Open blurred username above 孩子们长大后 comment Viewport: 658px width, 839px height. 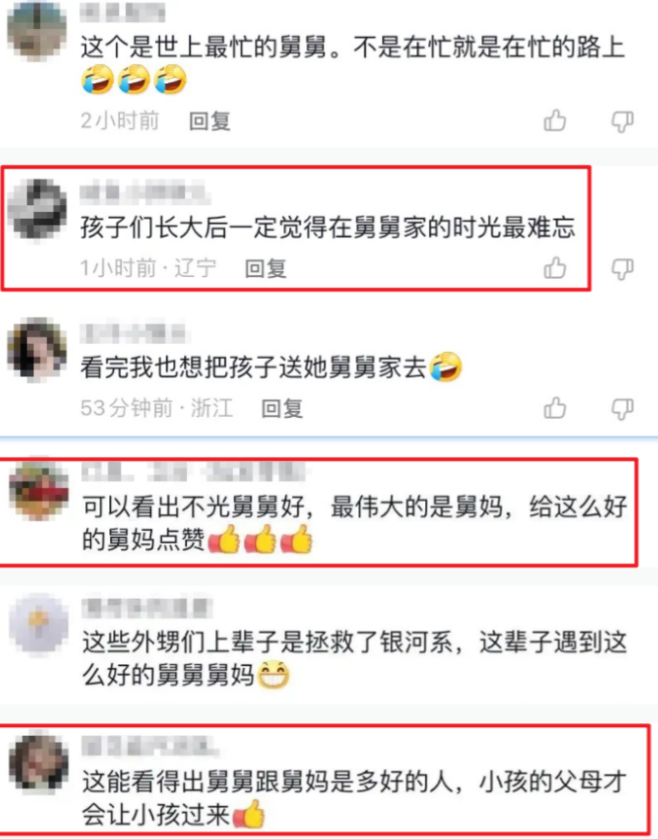[144, 193]
